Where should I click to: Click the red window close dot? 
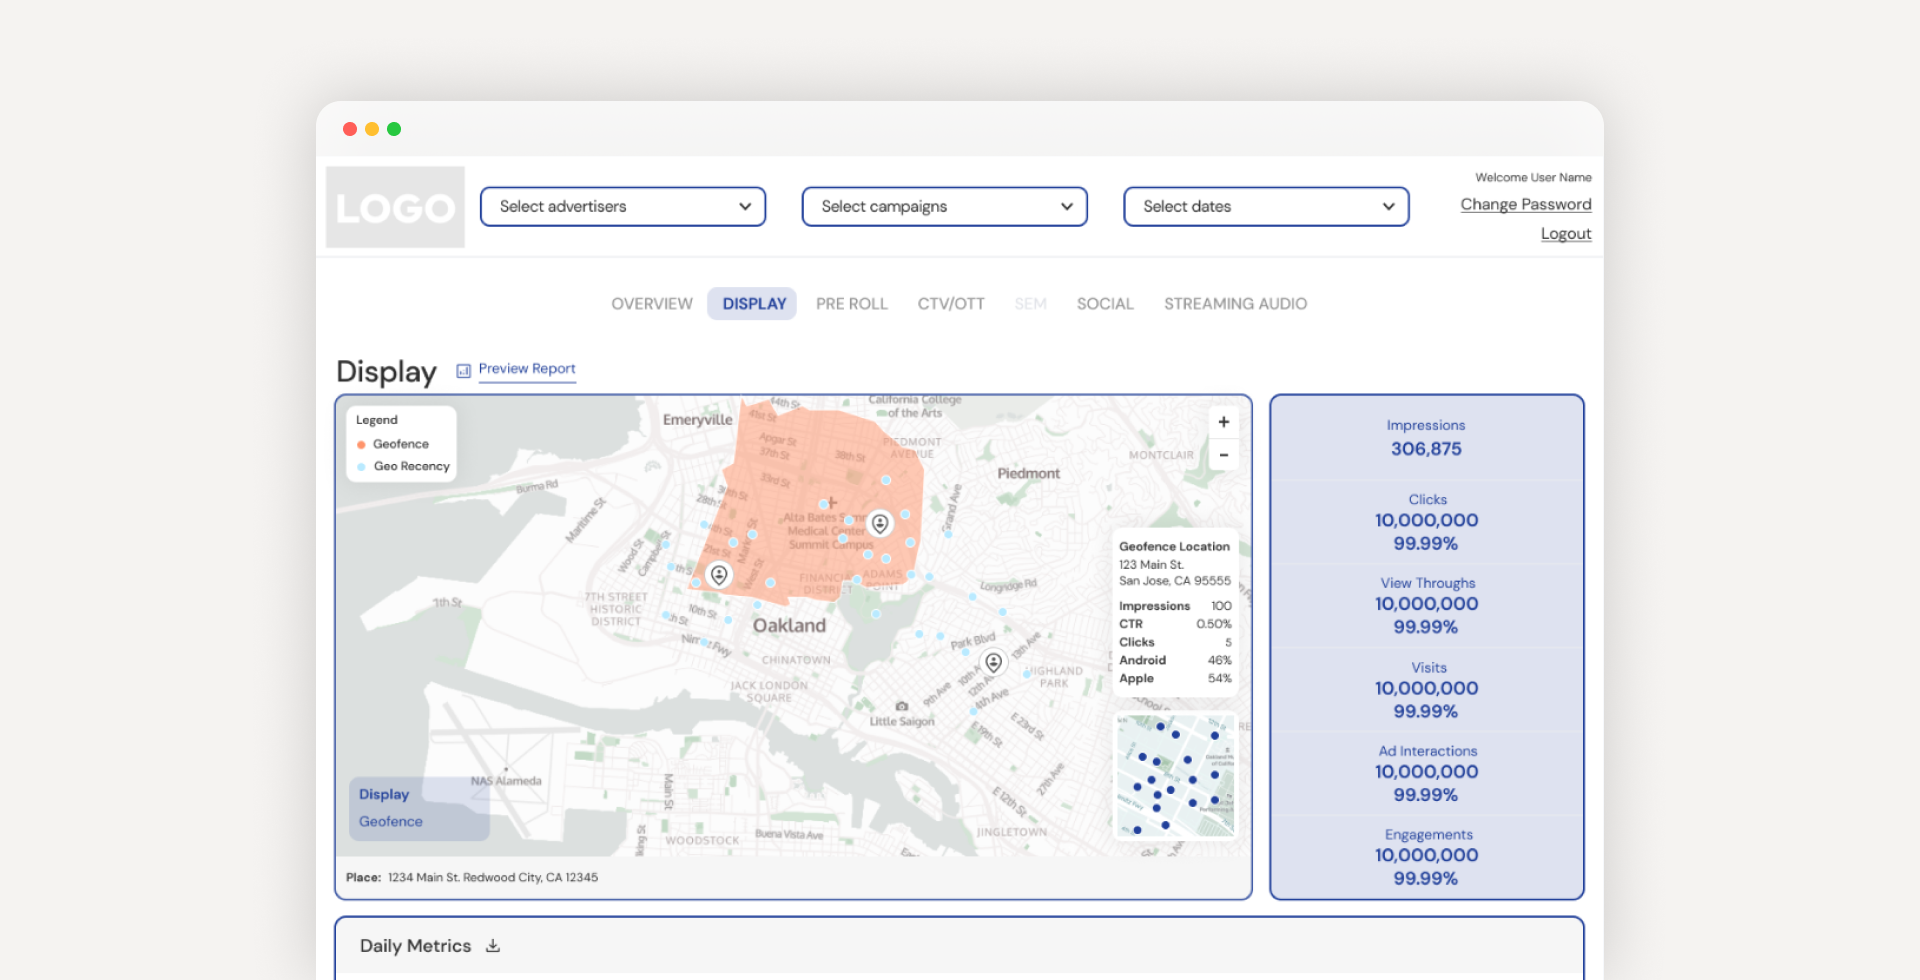350,129
